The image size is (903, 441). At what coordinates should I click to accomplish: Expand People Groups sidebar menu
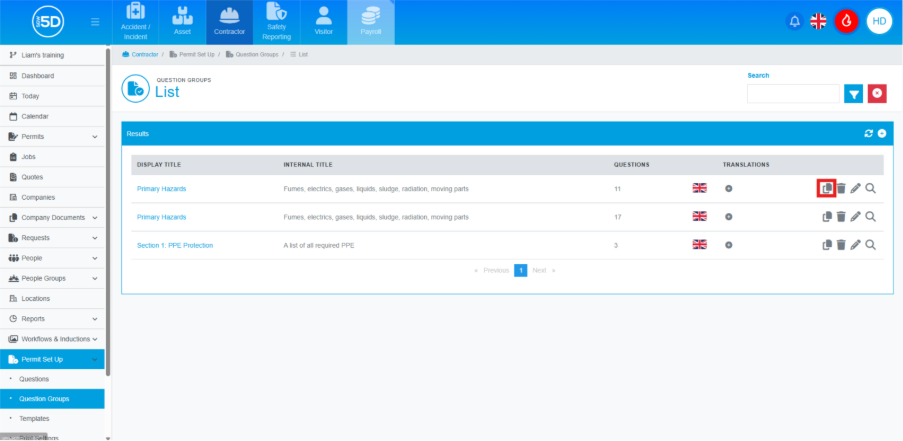point(52,278)
